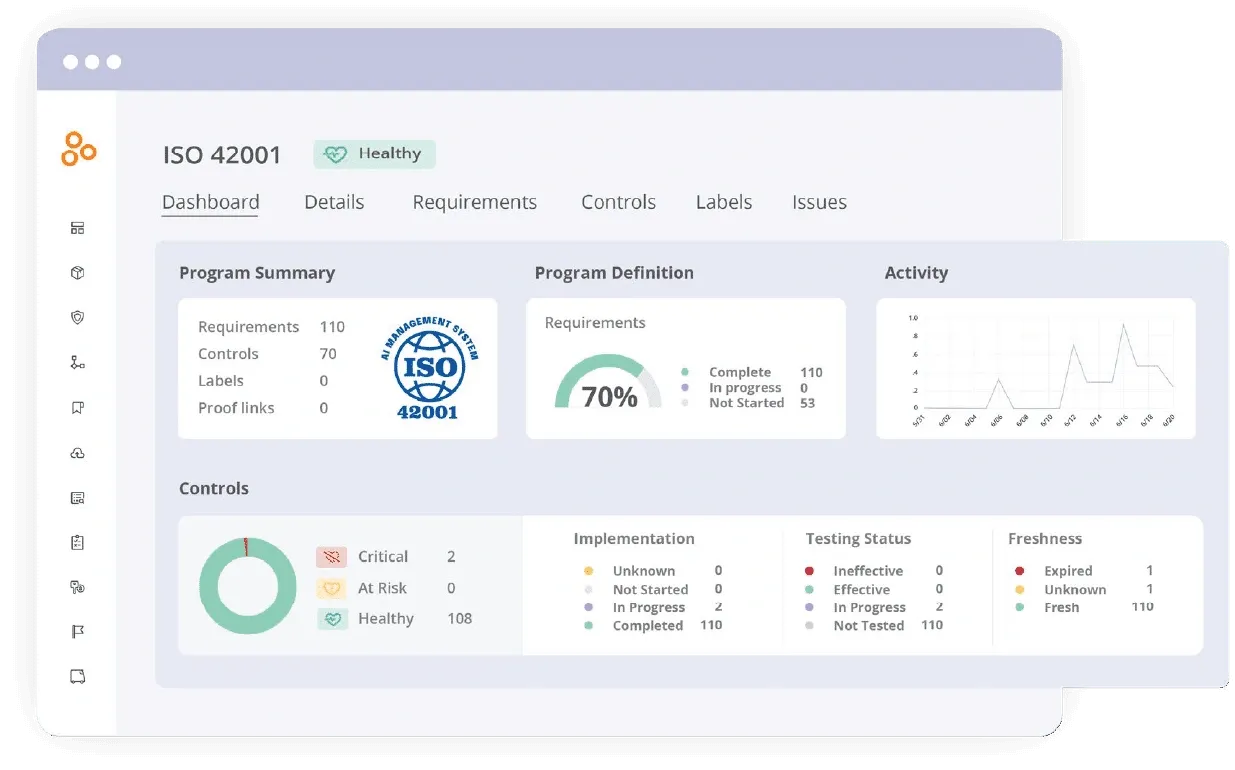Click the At Risk label

pos(382,588)
